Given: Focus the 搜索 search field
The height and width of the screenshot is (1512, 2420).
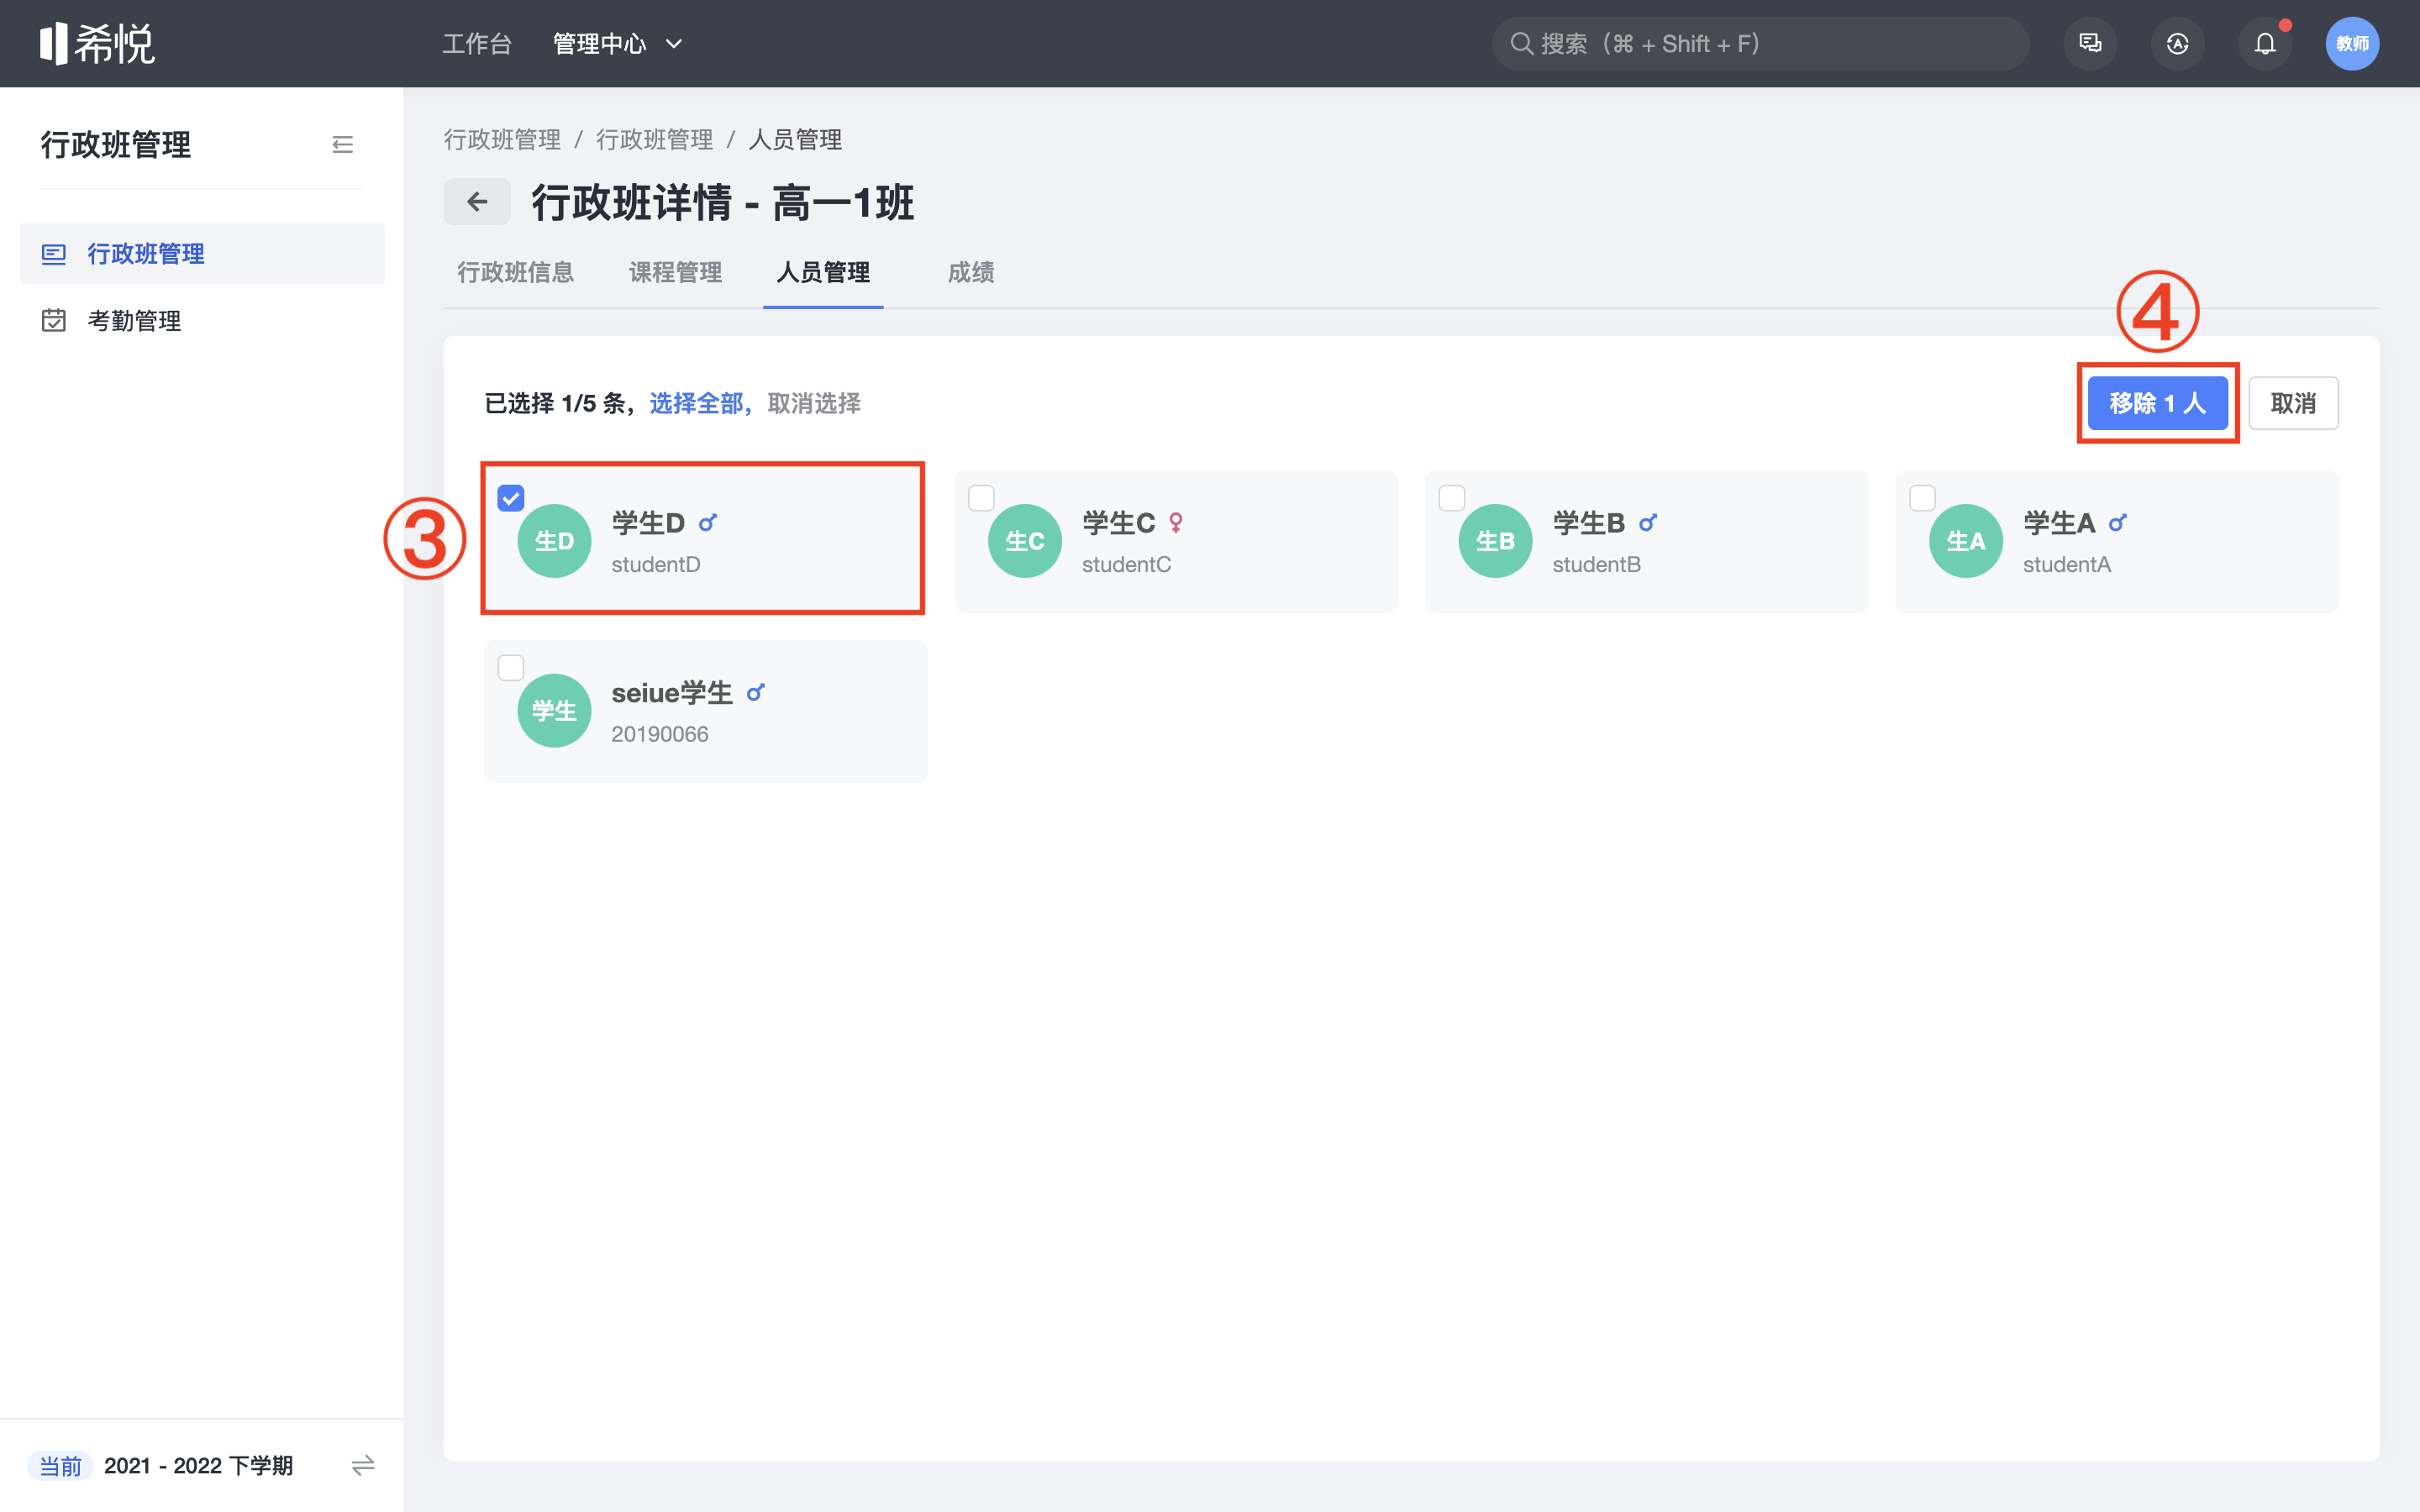Looking at the screenshot, I should [1760, 44].
